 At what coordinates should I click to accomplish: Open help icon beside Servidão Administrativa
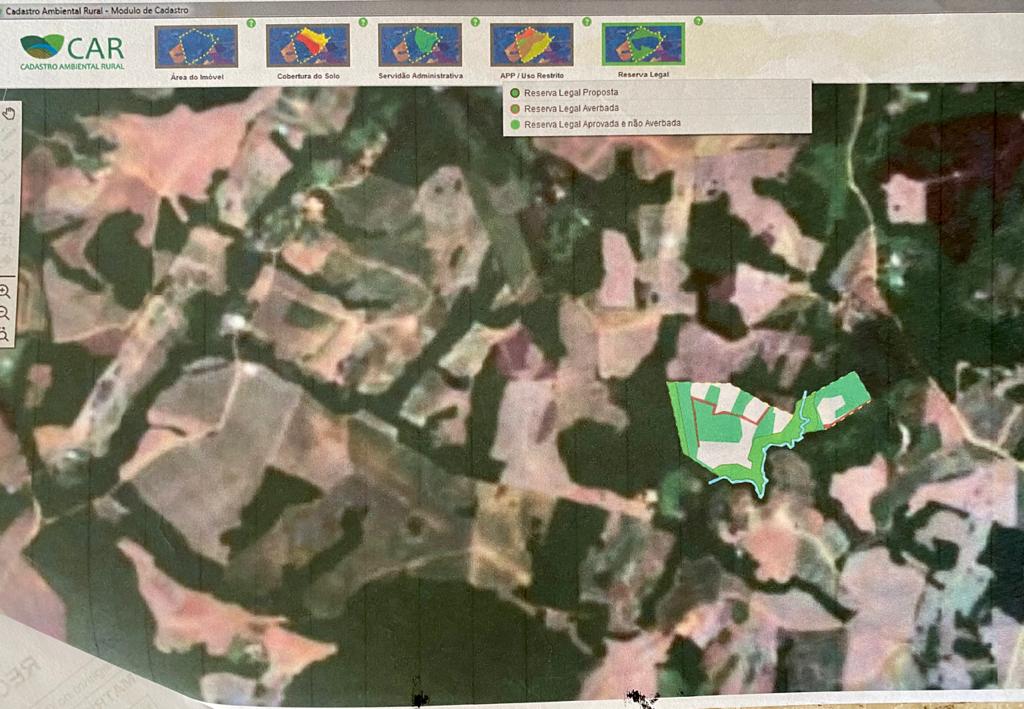(475, 22)
